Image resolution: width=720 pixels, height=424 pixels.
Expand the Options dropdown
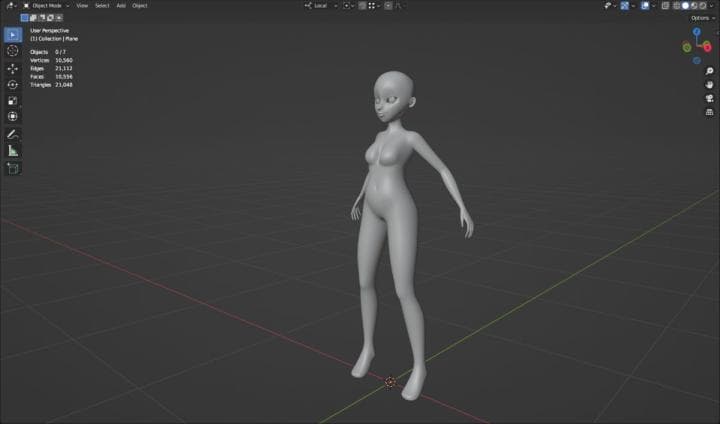(701, 17)
